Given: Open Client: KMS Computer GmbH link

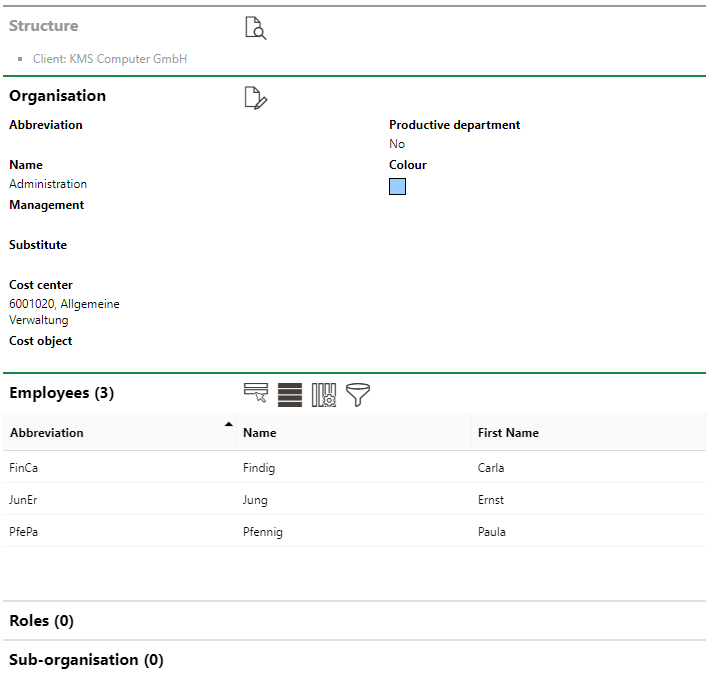Looking at the screenshot, I should pos(110,59).
